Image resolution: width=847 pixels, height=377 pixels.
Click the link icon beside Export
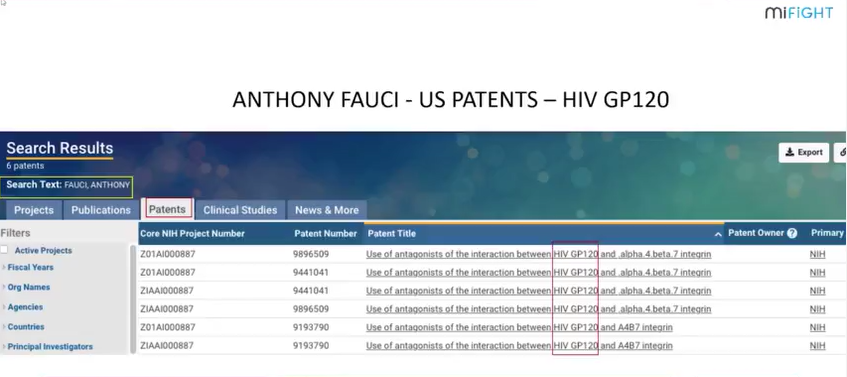pos(842,153)
